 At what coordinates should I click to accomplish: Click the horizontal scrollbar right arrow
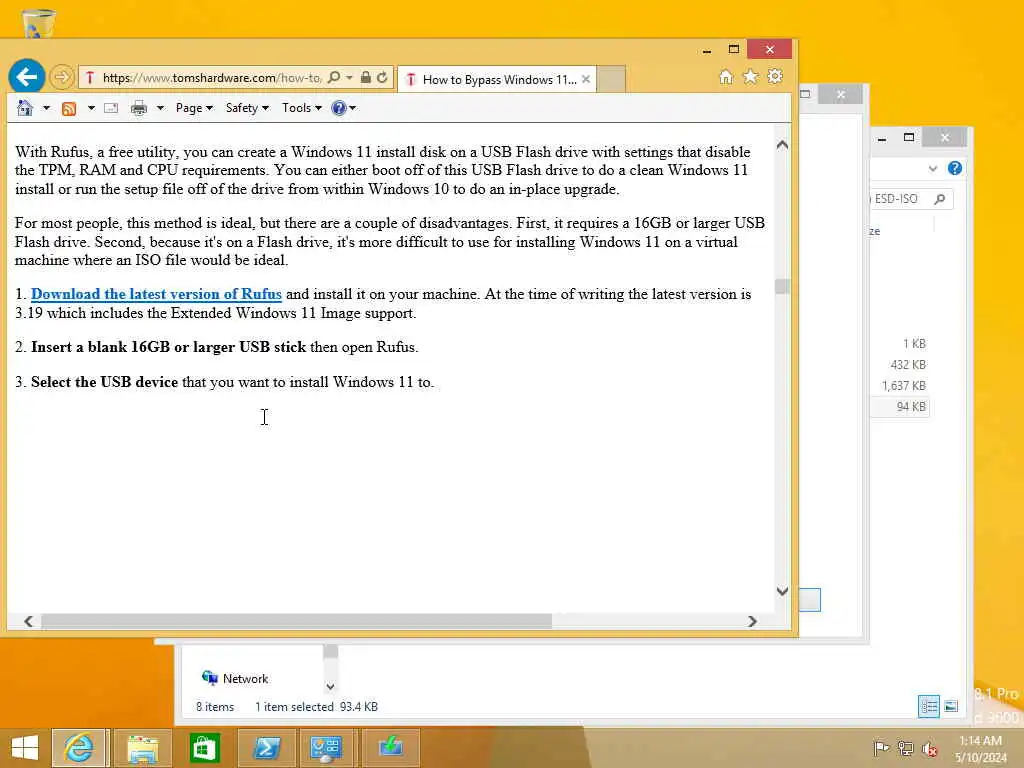(752, 621)
